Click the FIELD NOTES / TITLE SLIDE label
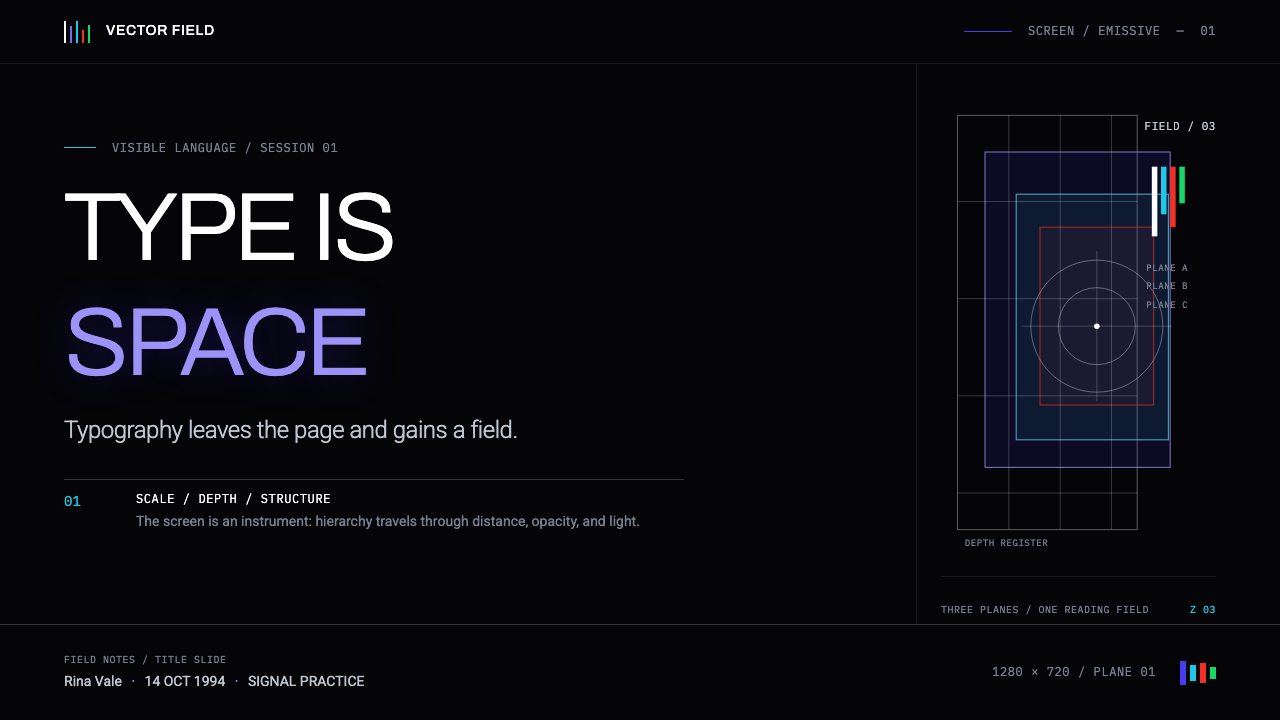Viewport: 1280px width, 720px height. (145, 660)
